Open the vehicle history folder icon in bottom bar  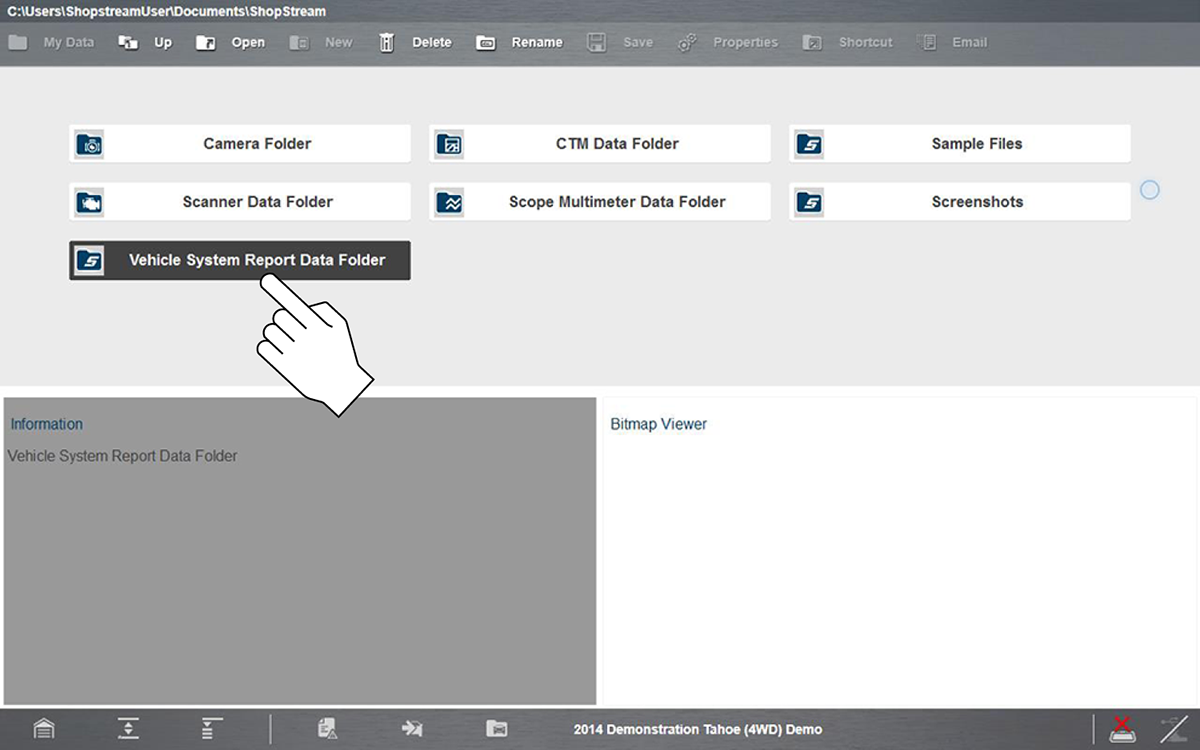(x=497, y=729)
